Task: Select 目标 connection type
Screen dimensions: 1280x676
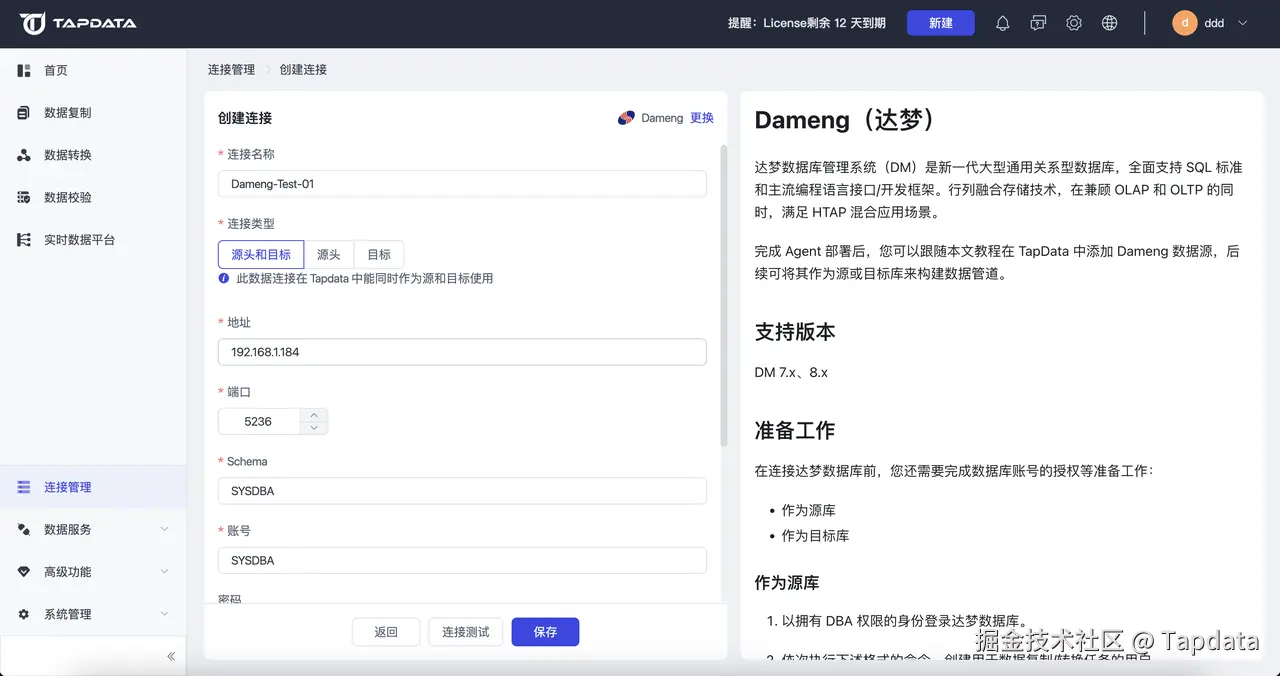Action: (x=379, y=254)
